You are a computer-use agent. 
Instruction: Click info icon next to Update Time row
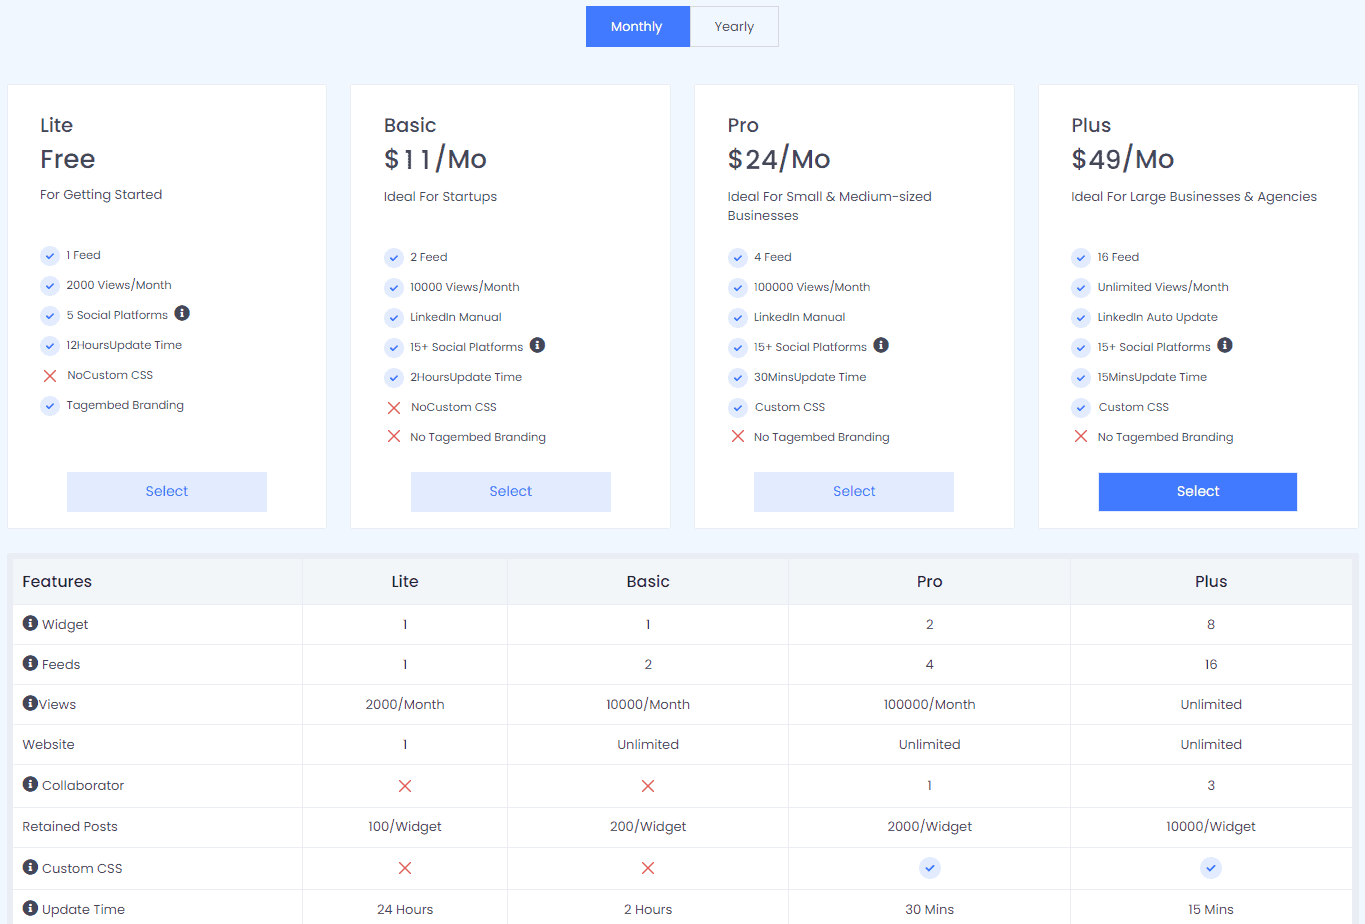pos(30,908)
